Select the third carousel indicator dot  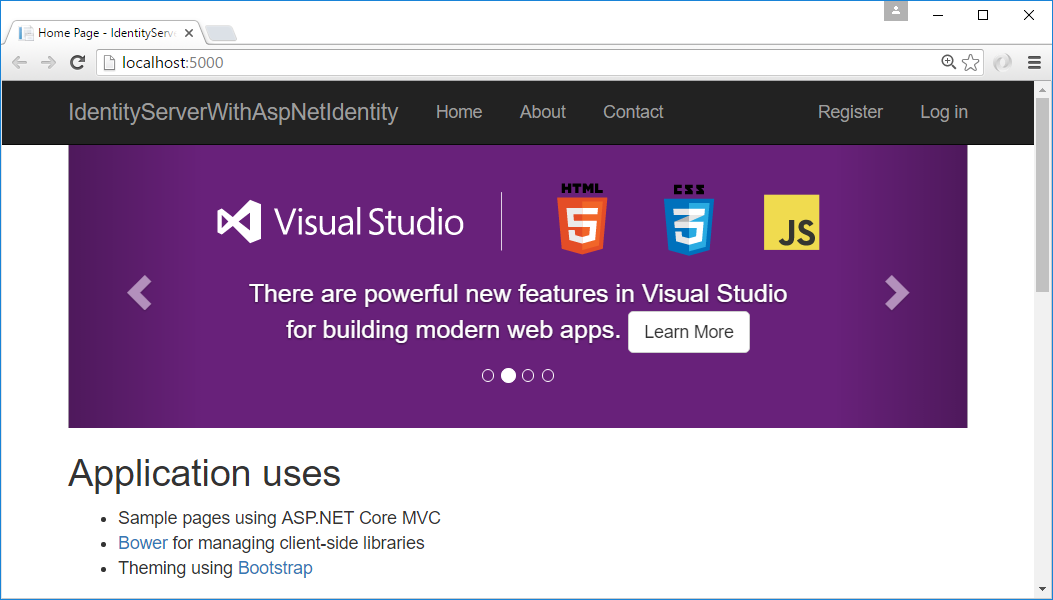click(528, 376)
